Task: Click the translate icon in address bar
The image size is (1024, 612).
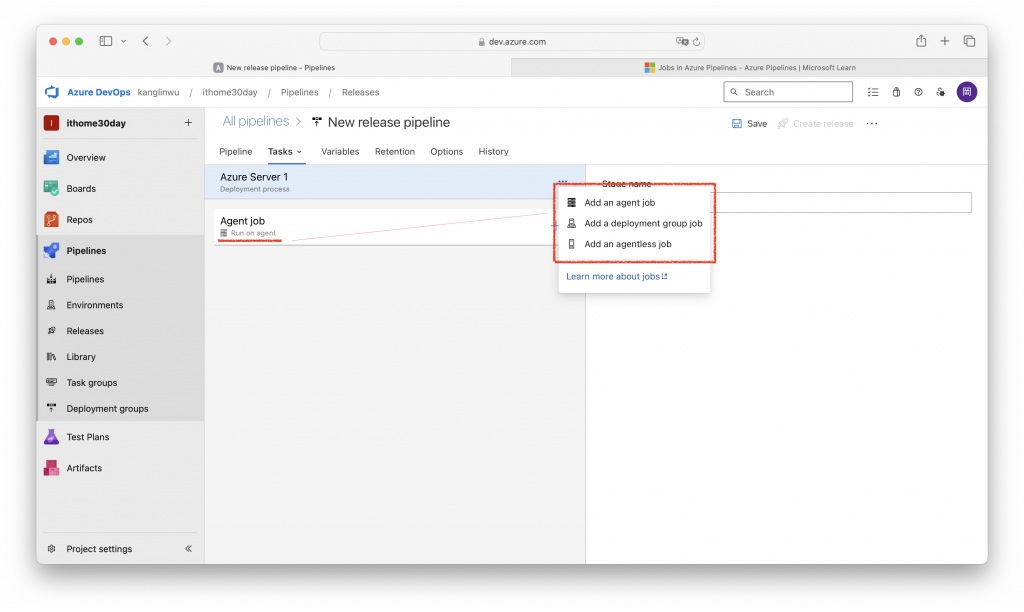Action: click(682, 41)
